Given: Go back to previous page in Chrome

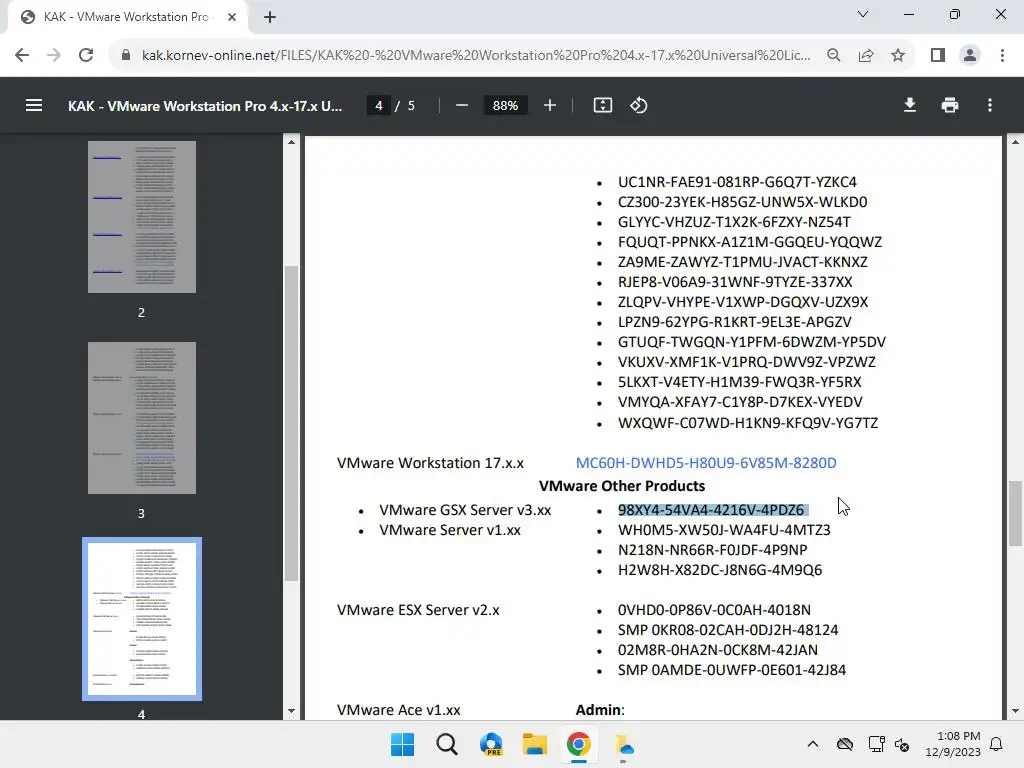Looking at the screenshot, I should [x=22, y=56].
